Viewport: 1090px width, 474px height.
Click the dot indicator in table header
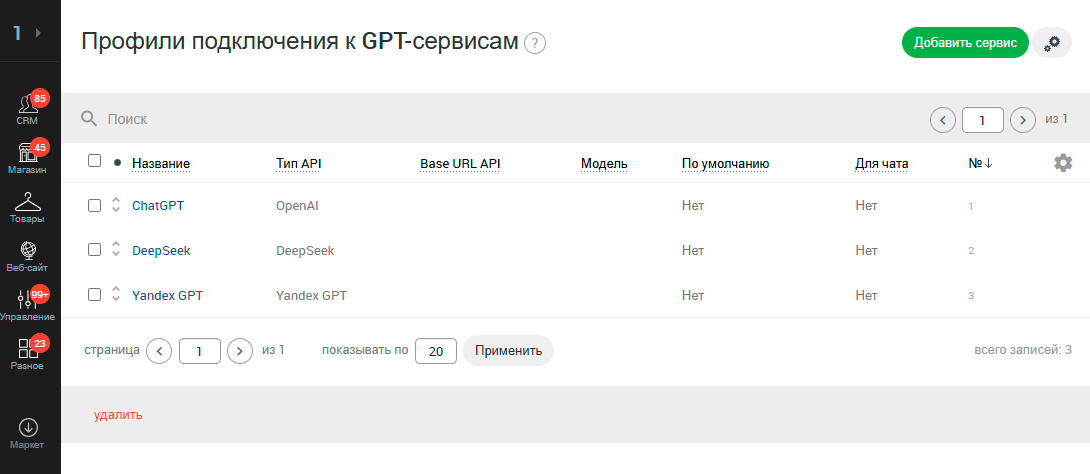pos(117,163)
